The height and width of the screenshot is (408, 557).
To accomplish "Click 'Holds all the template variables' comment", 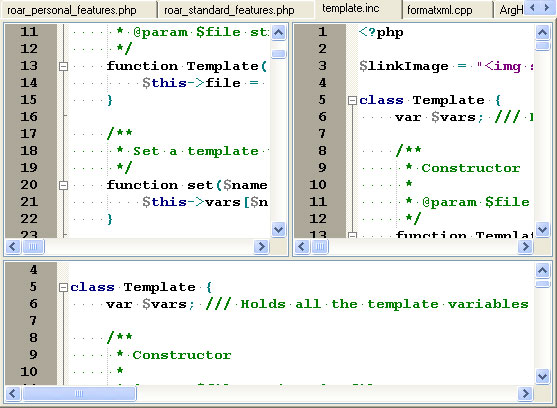I will click(385, 304).
